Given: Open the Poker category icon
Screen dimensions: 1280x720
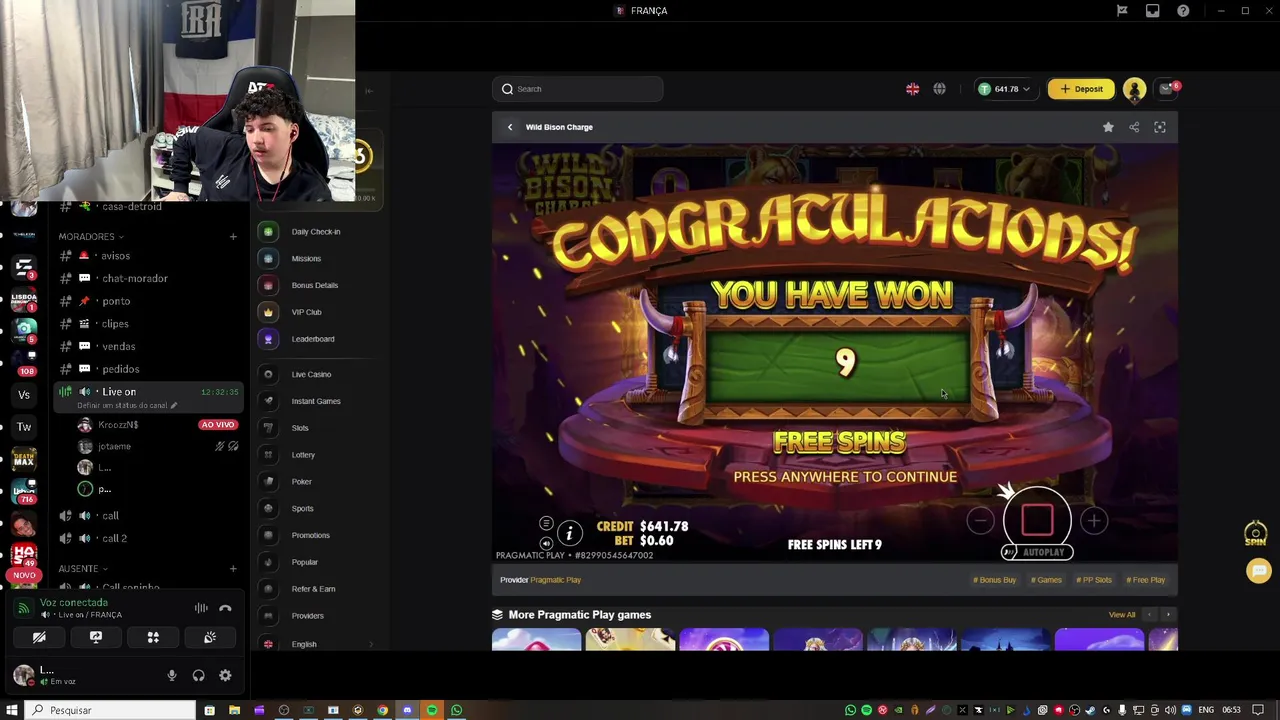Looking at the screenshot, I should coord(268,482).
